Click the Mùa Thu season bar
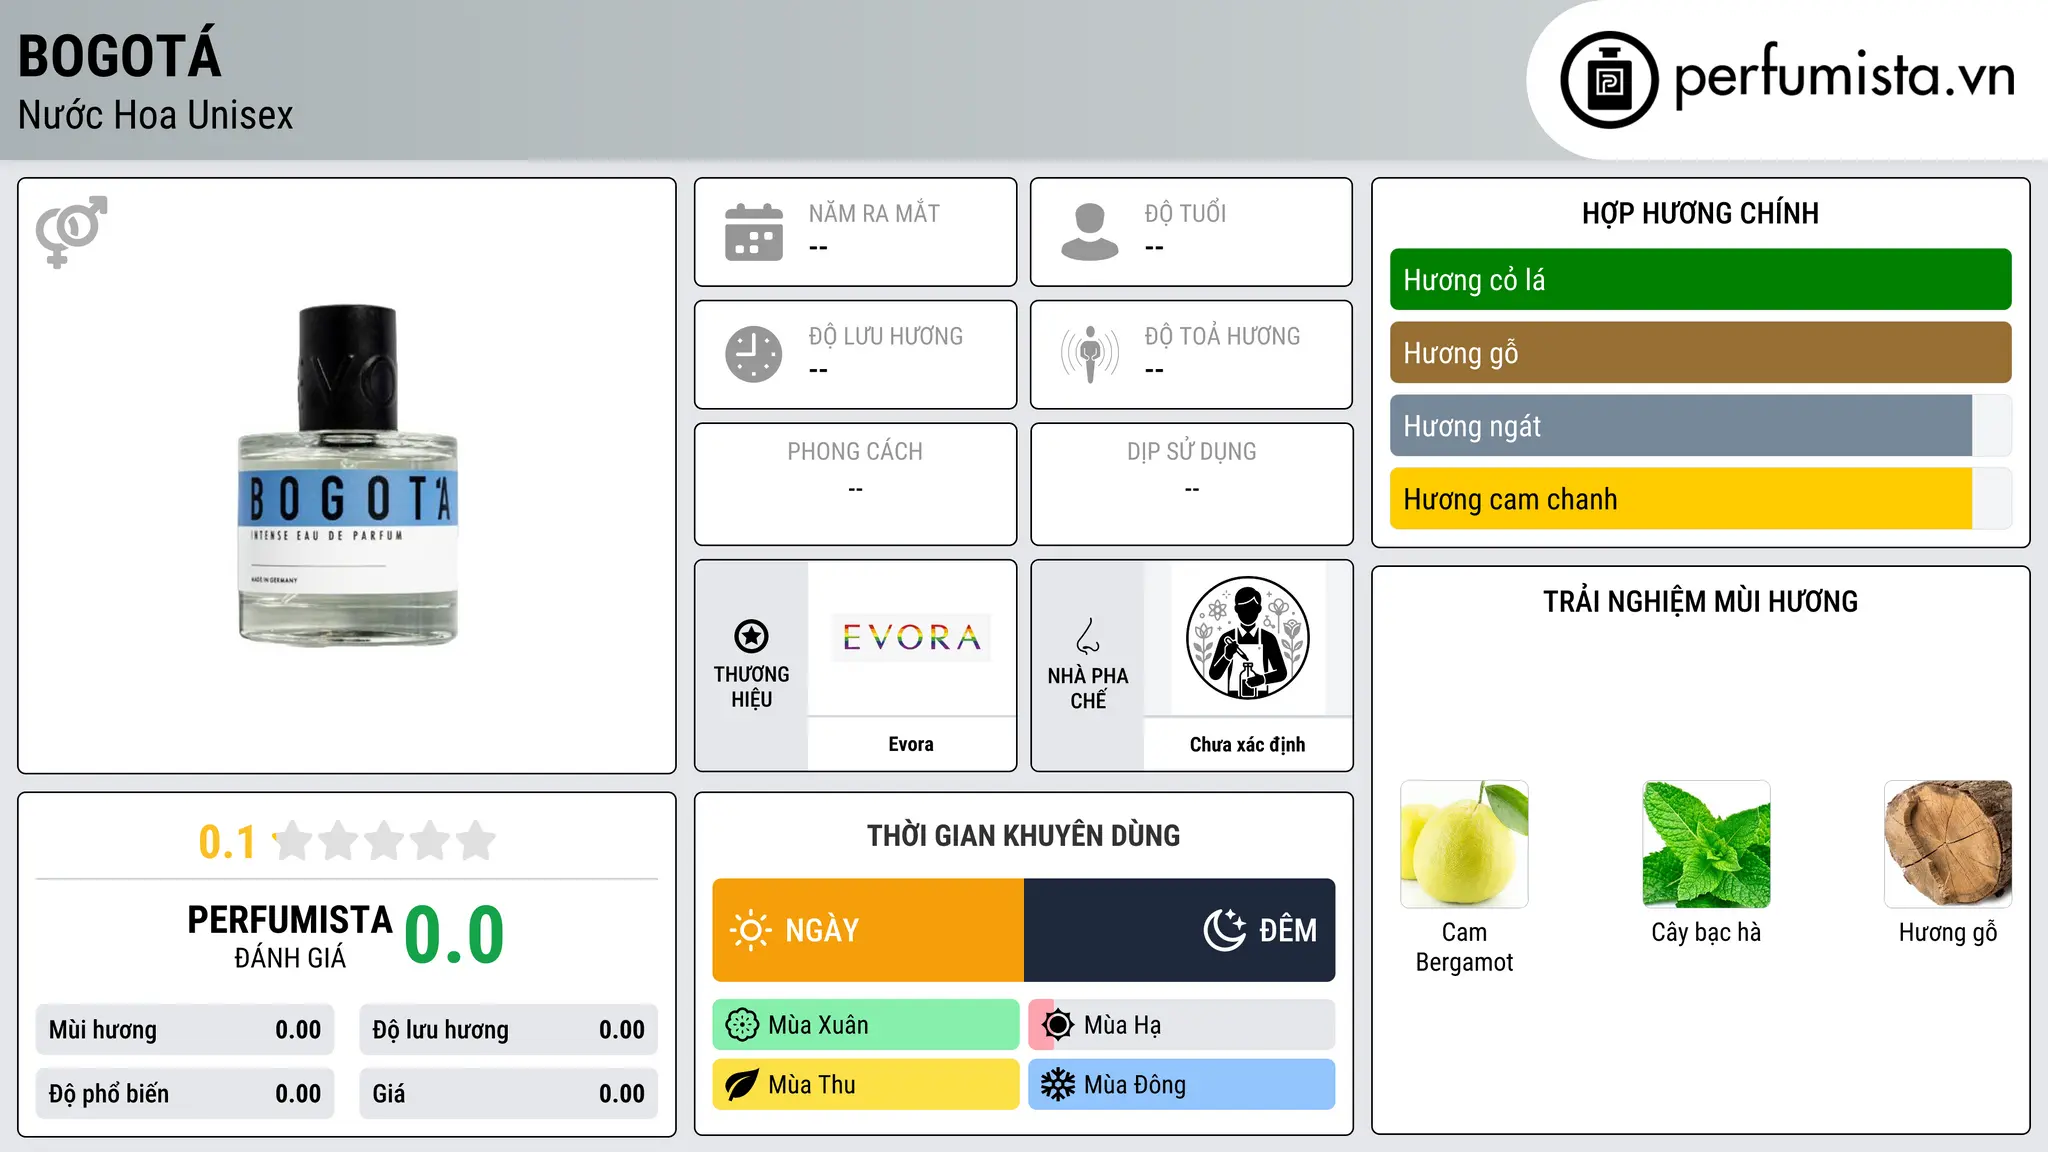Screen dimensions: 2048x1152 866,1085
